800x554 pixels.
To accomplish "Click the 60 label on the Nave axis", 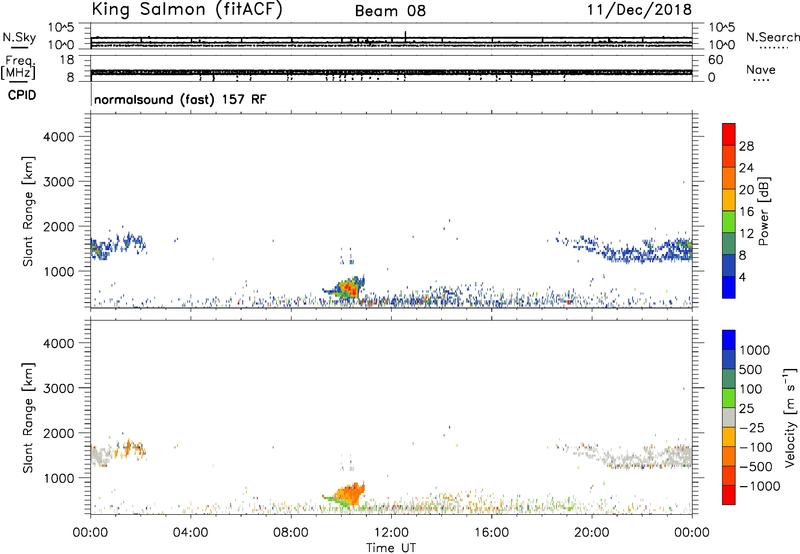I will pyautogui.click(x=715, y=60).
